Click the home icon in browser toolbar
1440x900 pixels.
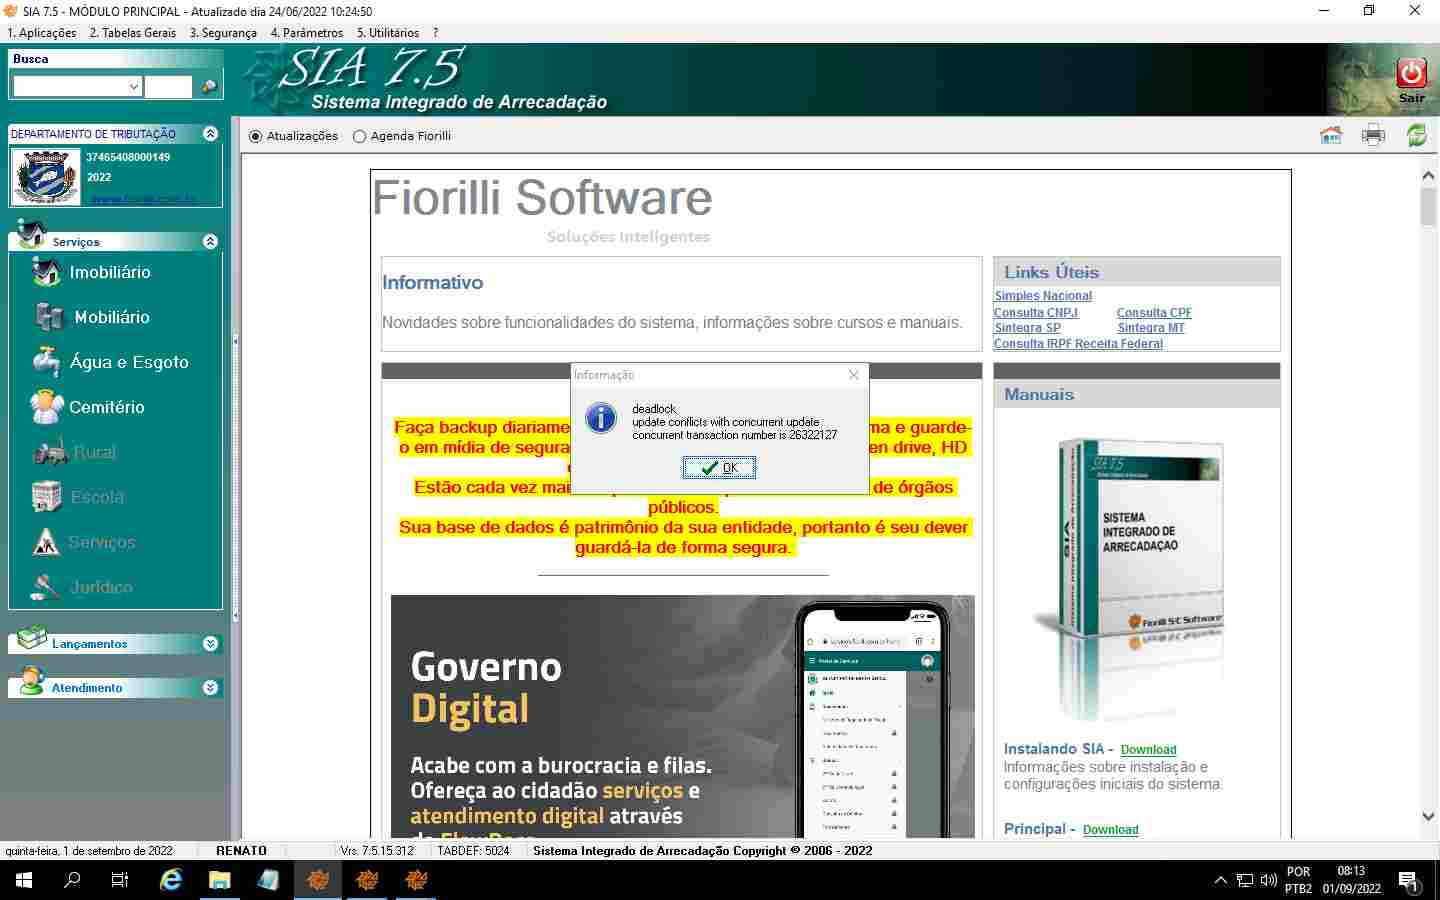point(1330,135)
